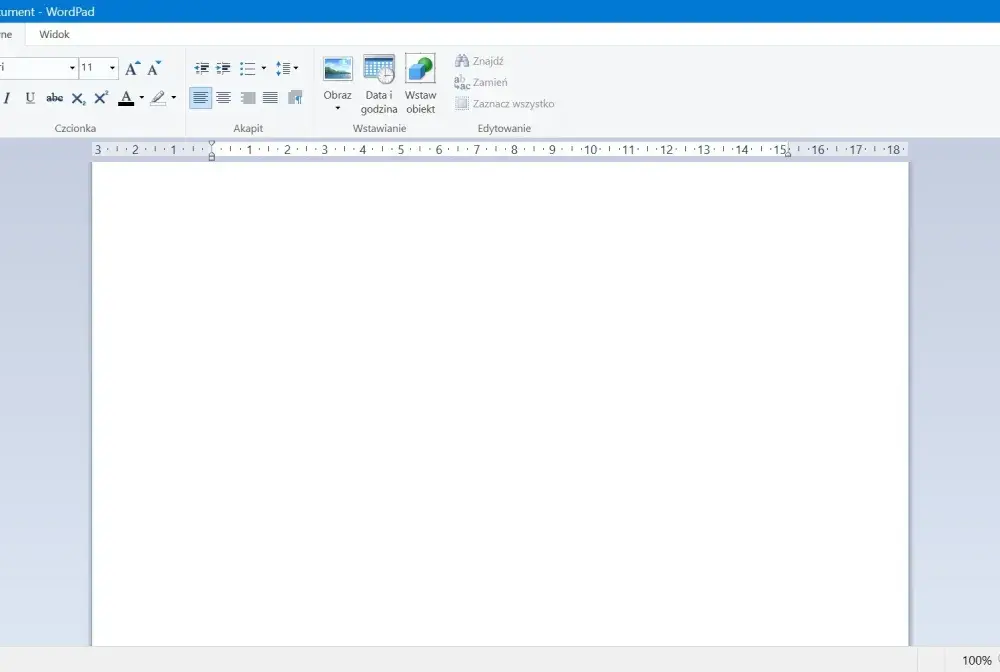The width and height of the screenshot is (1000, 672).
Task: Insert Data i godzina
Action: click(x=379, y=84)
